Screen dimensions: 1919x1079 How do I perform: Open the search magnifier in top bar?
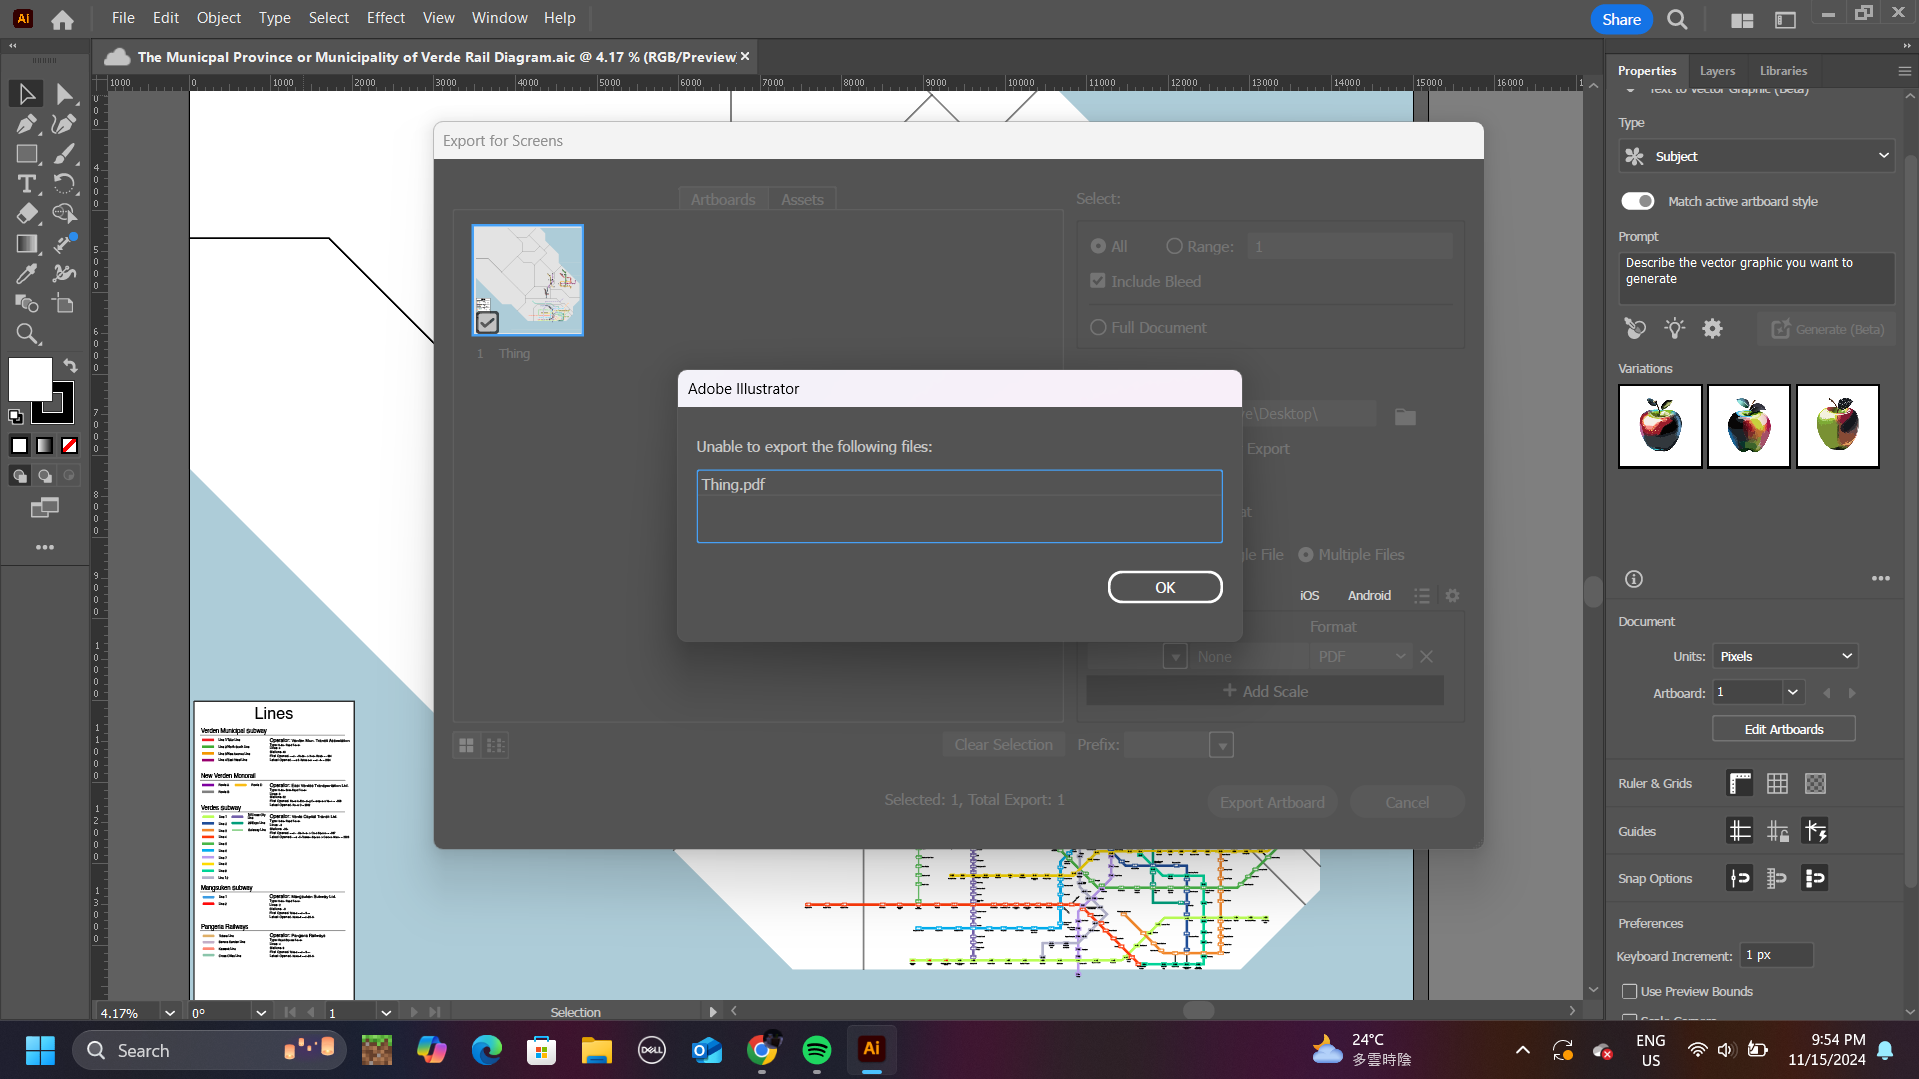(1677, 19)
